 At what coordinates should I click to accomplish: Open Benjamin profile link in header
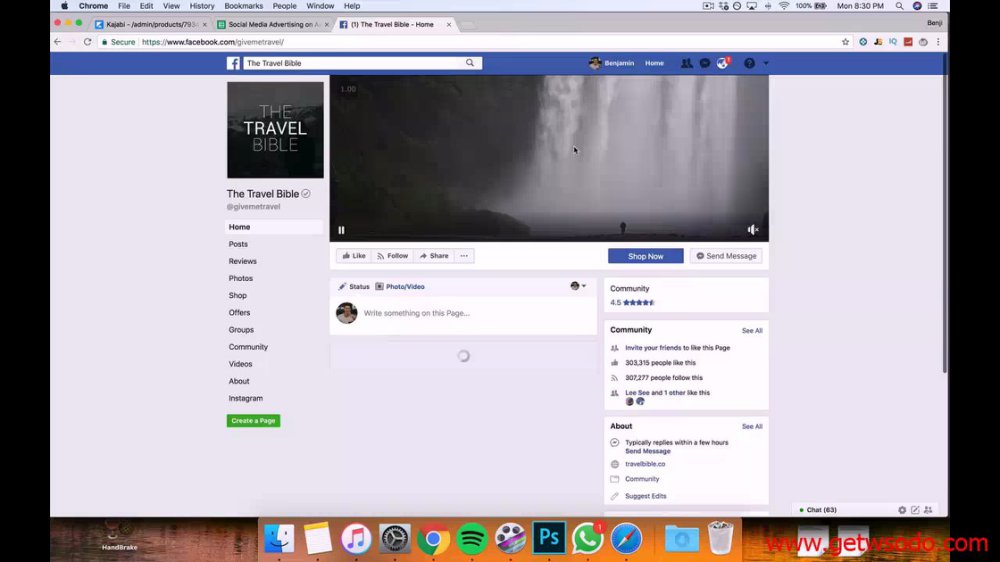coord(612,63)
